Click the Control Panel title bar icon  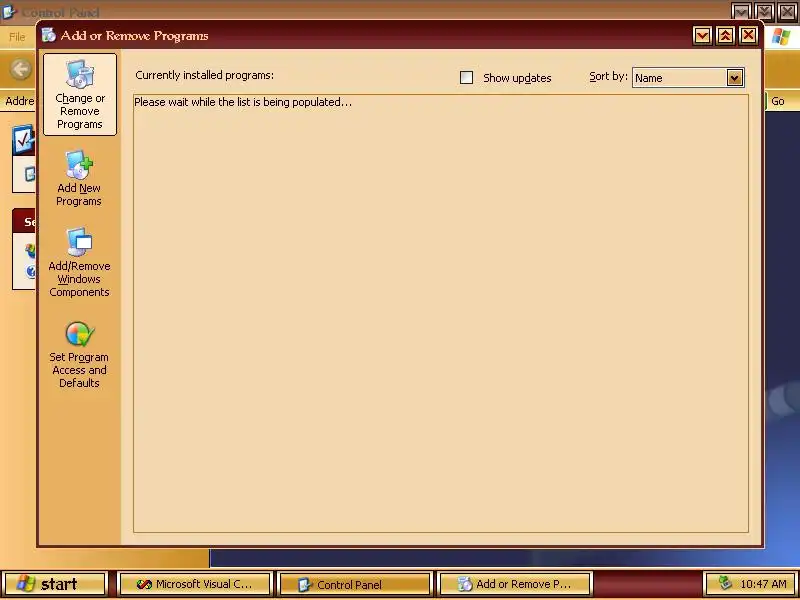[x=10, y=11]
